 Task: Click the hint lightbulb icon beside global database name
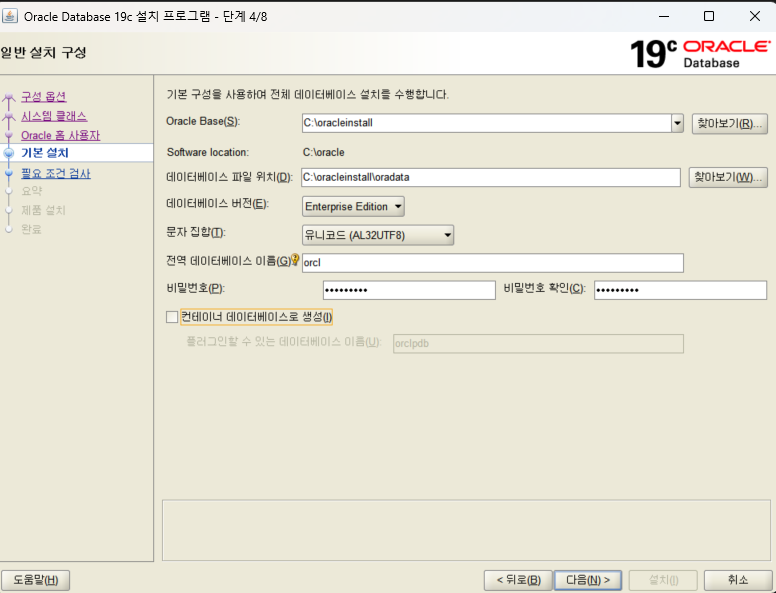click(x=295, y=259)
